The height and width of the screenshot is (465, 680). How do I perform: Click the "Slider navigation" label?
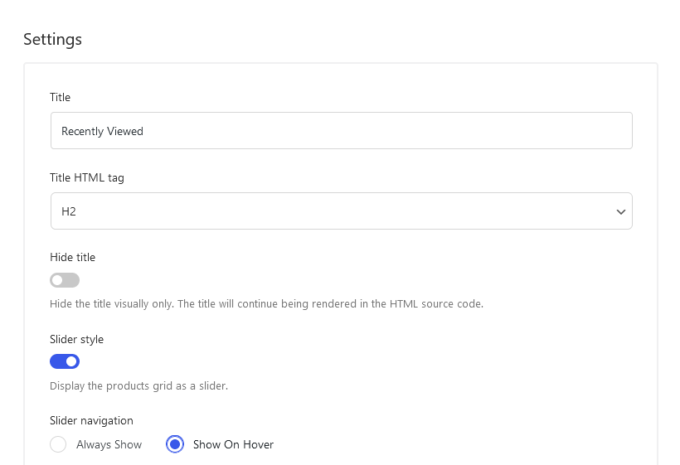point(91,421)
